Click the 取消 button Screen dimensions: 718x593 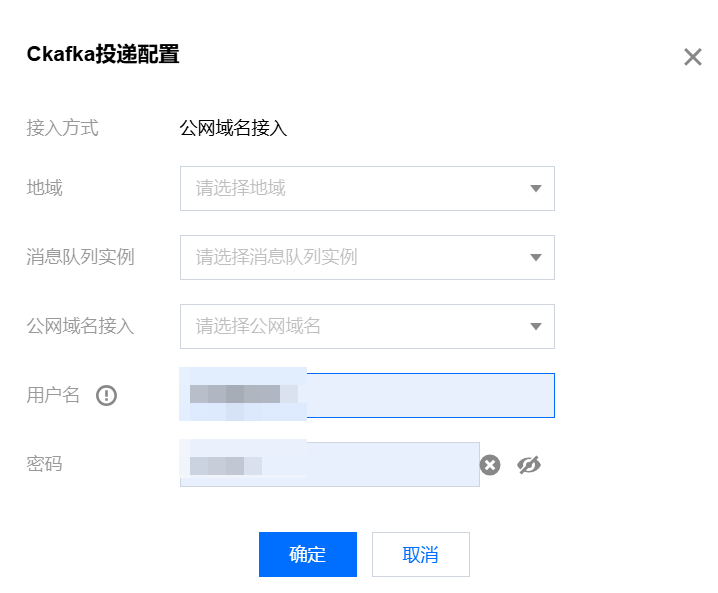(x=421, y=555)
